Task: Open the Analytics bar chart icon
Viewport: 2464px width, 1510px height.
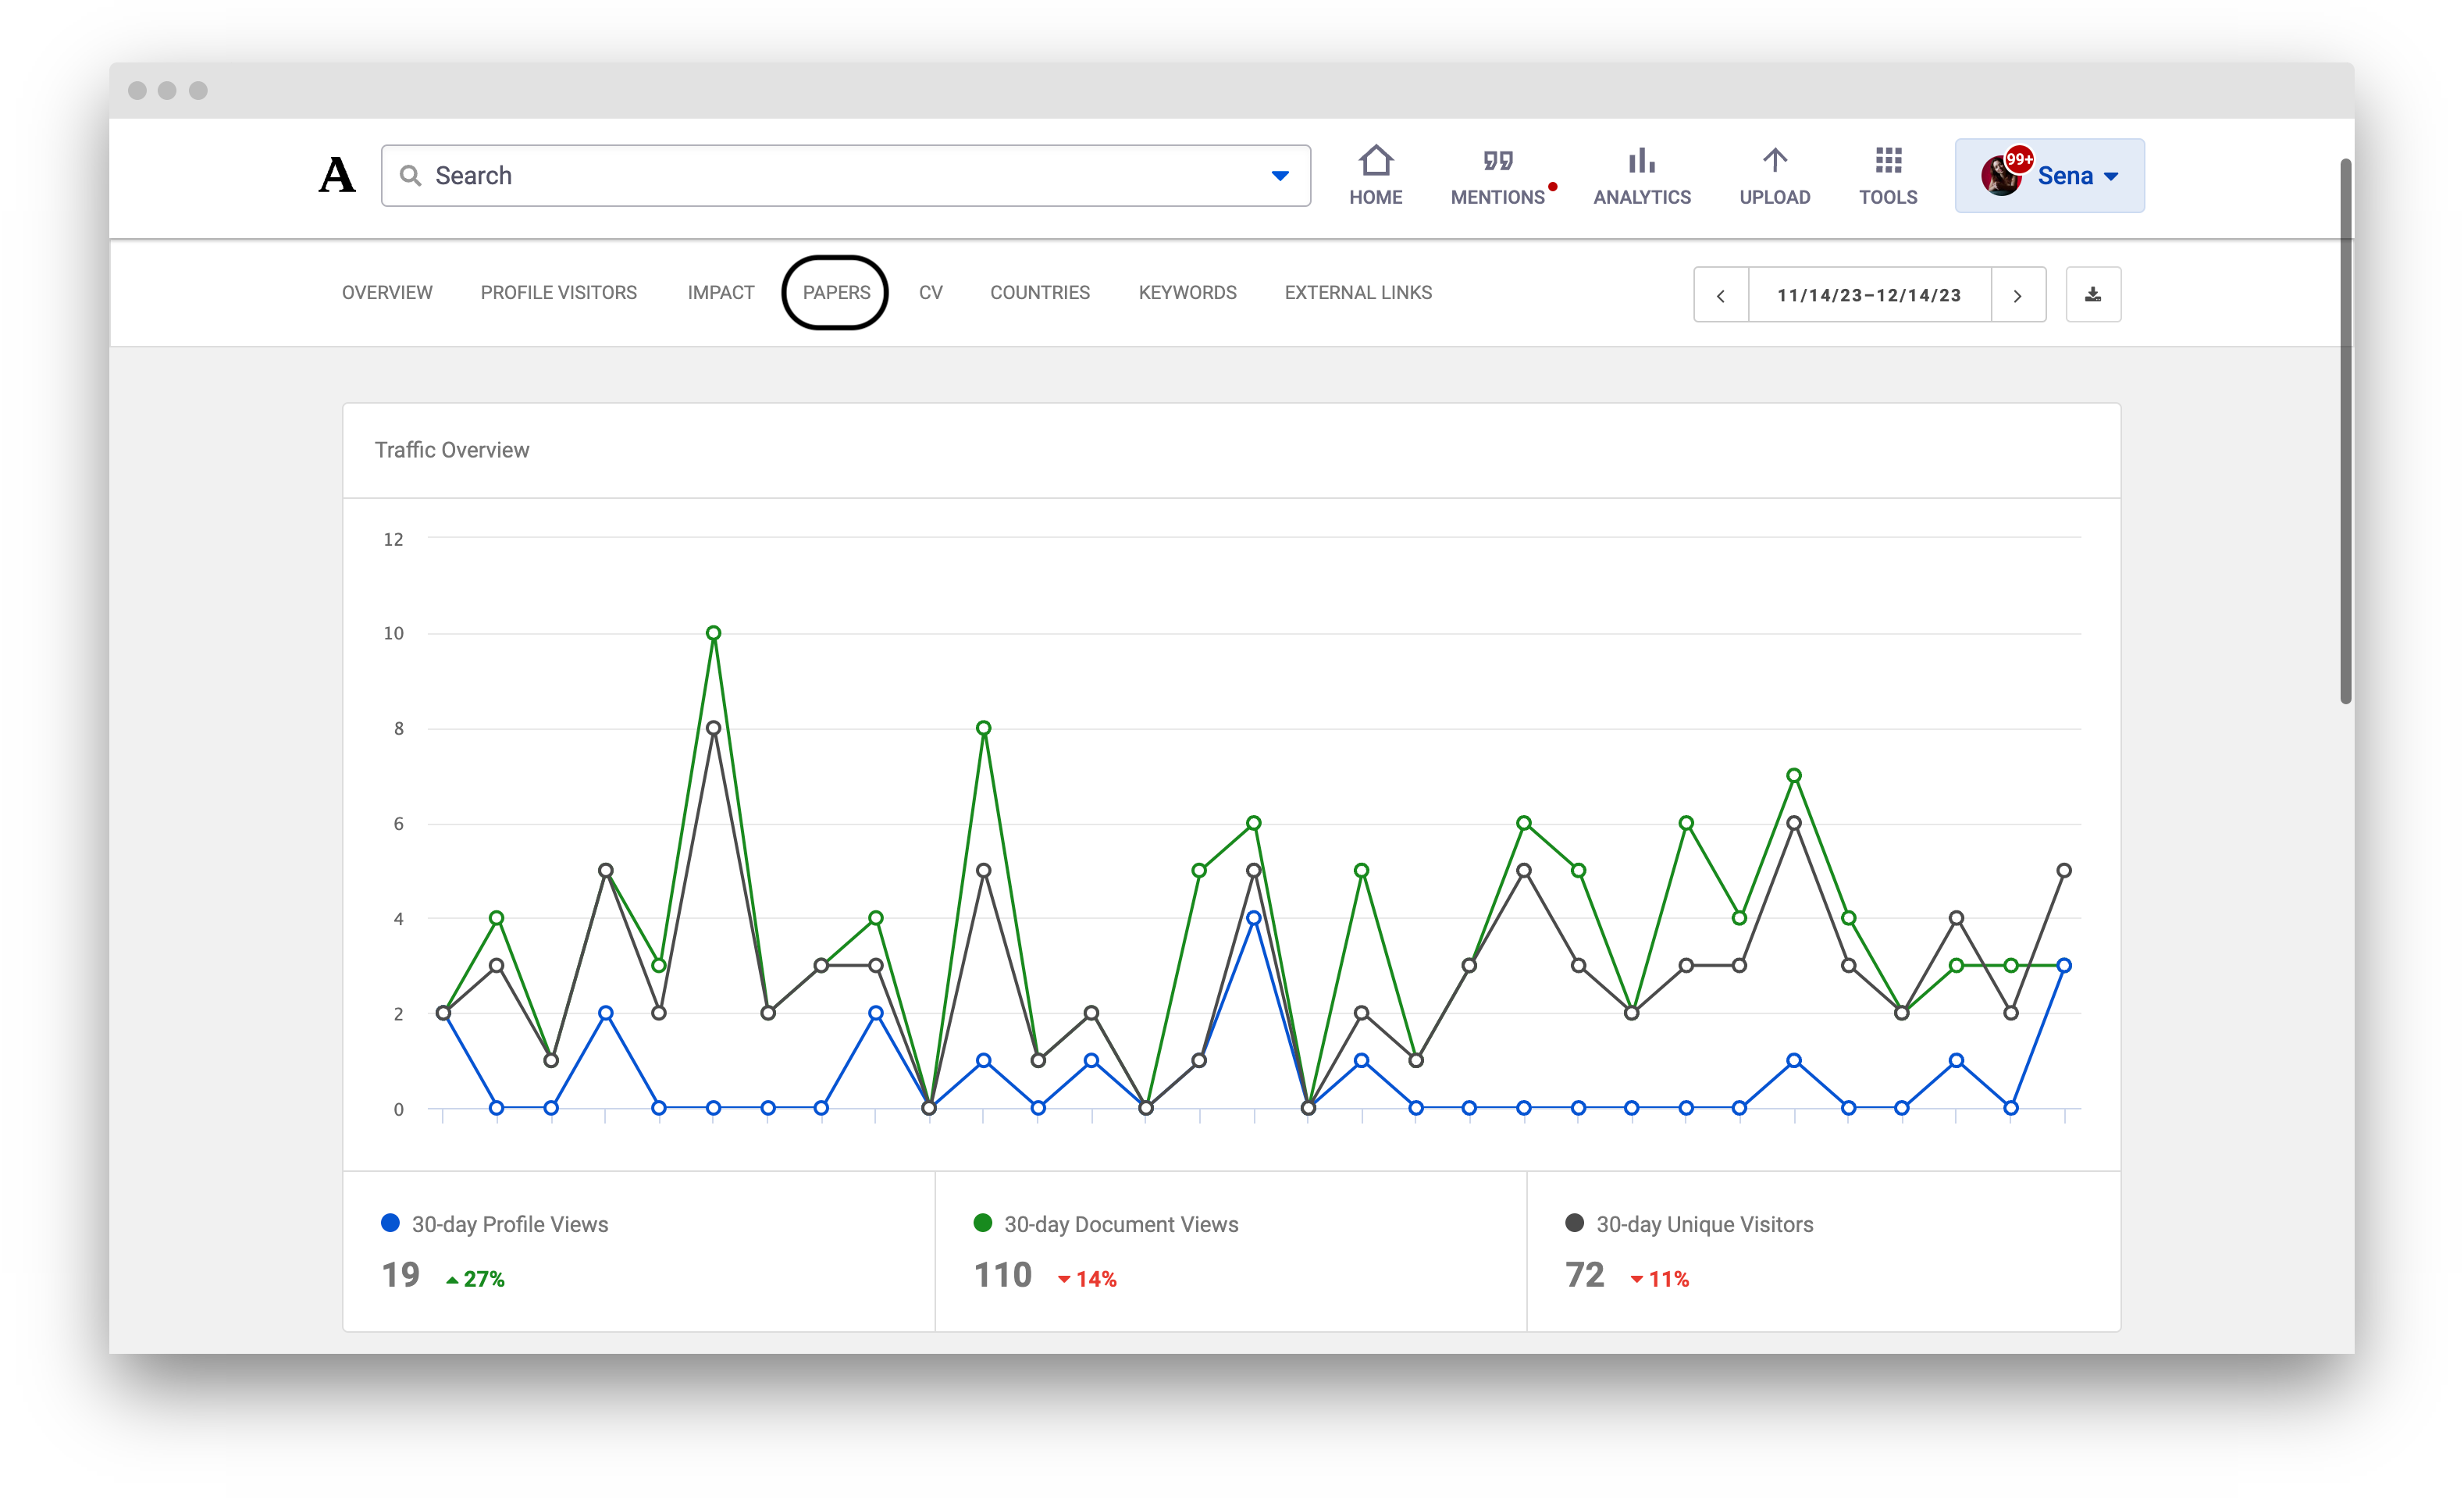Action: 1641,160
